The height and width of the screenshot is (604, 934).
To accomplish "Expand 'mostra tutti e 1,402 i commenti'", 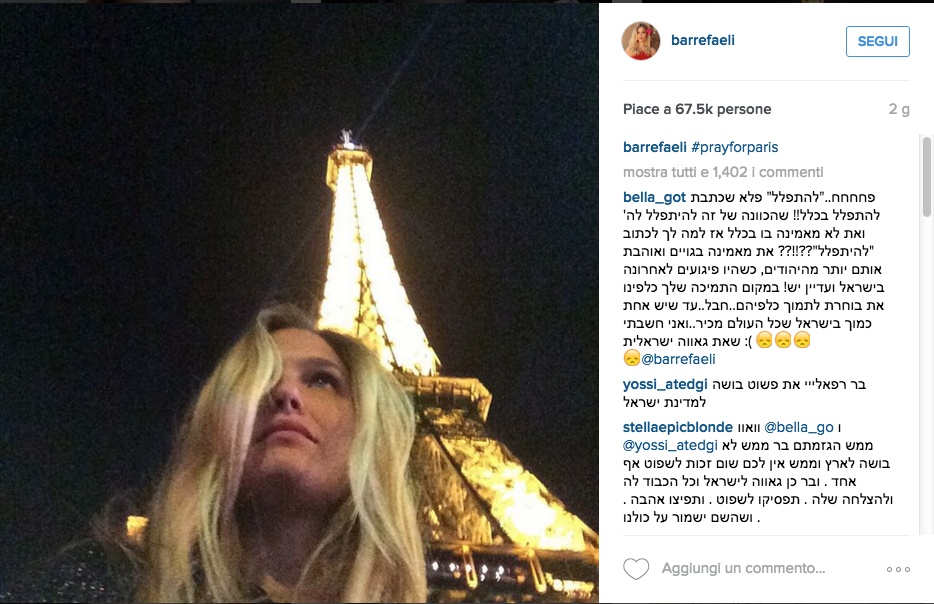I will tap(723, 172).
